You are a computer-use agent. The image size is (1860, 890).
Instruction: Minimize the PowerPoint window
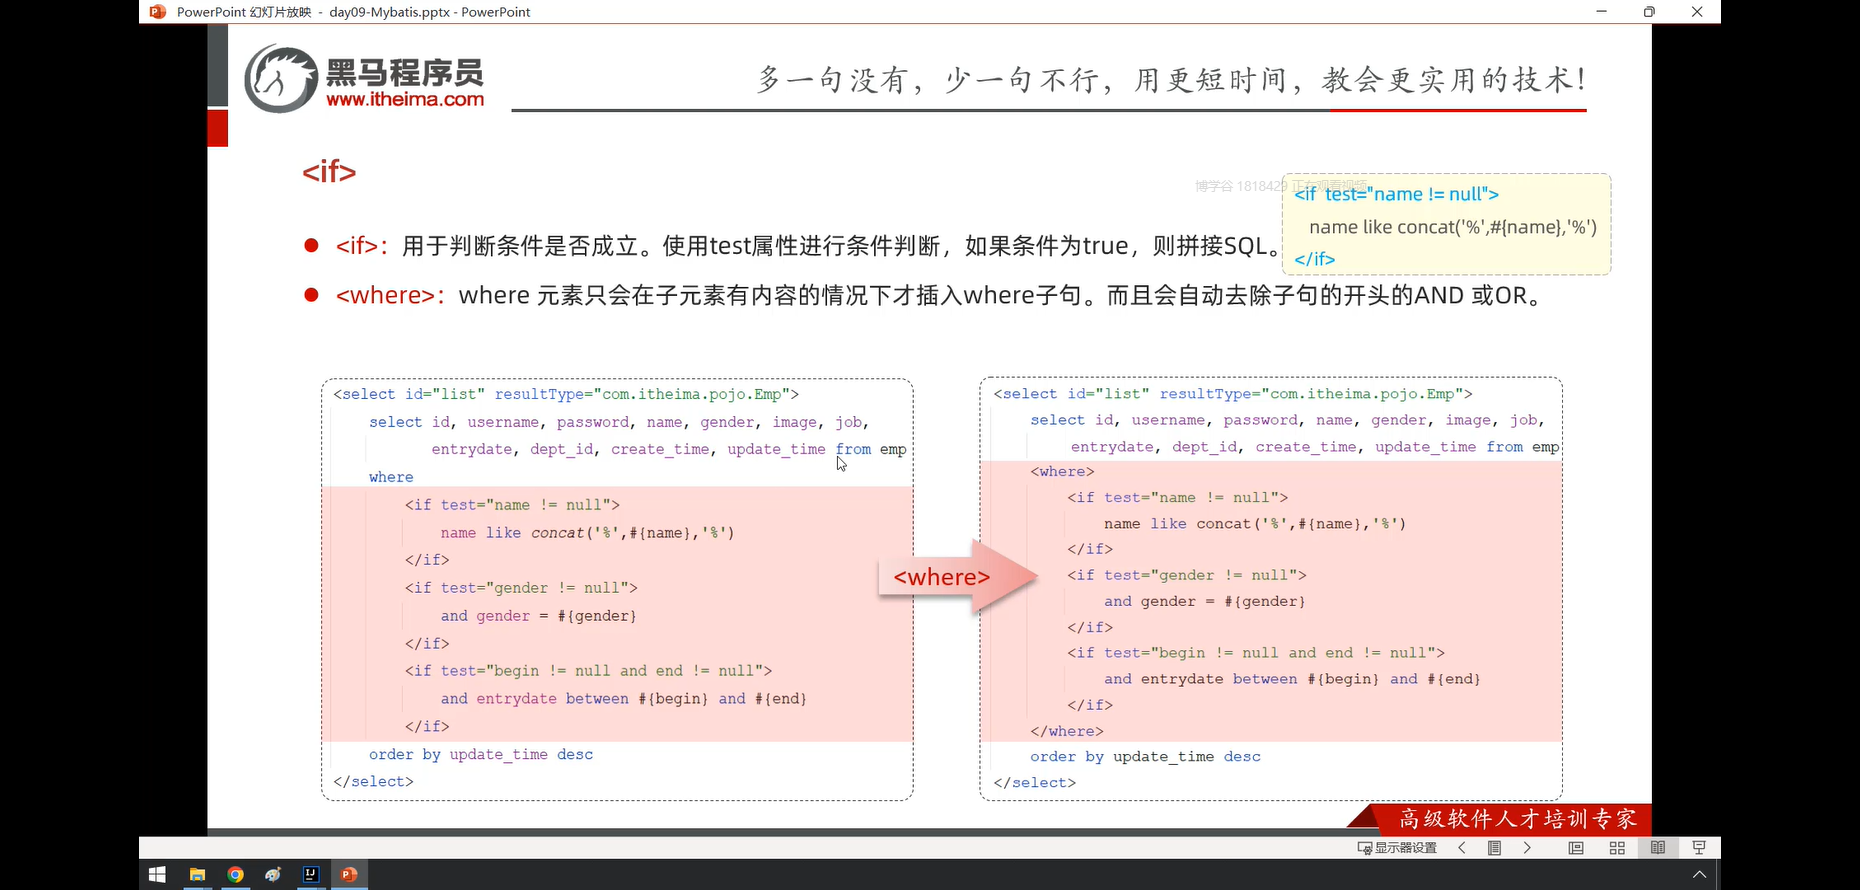[x=1601, y=12]
